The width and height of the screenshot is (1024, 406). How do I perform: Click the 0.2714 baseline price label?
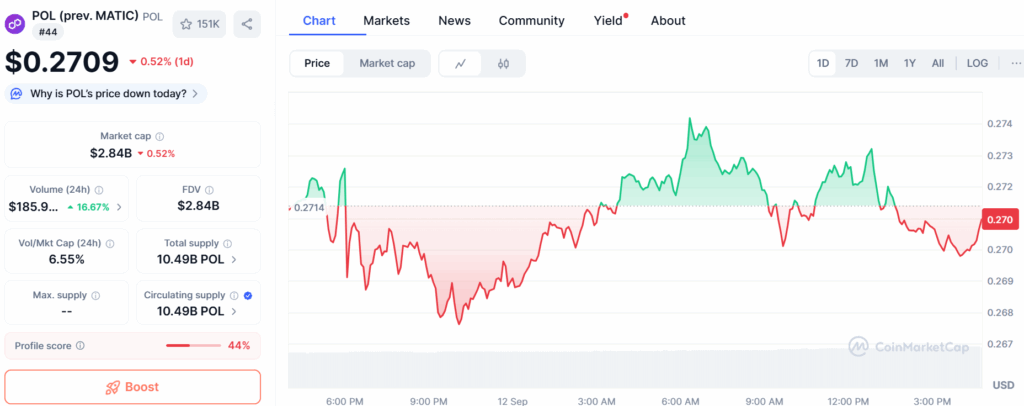(x=308, y=208)
